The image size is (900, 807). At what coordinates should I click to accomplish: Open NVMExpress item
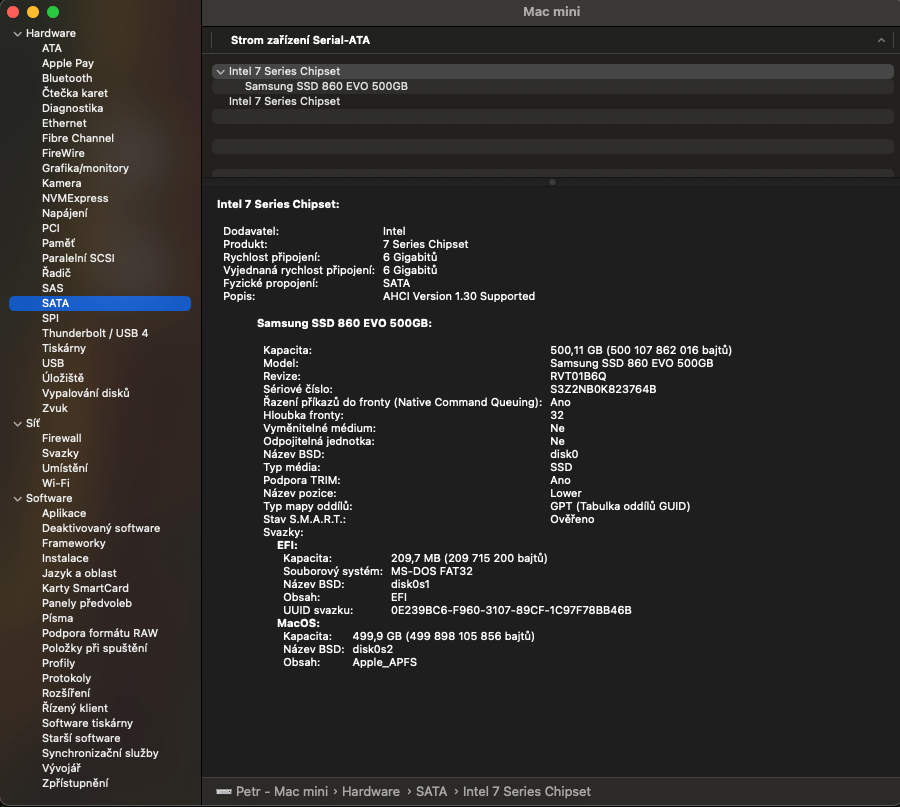coord(75,198)
